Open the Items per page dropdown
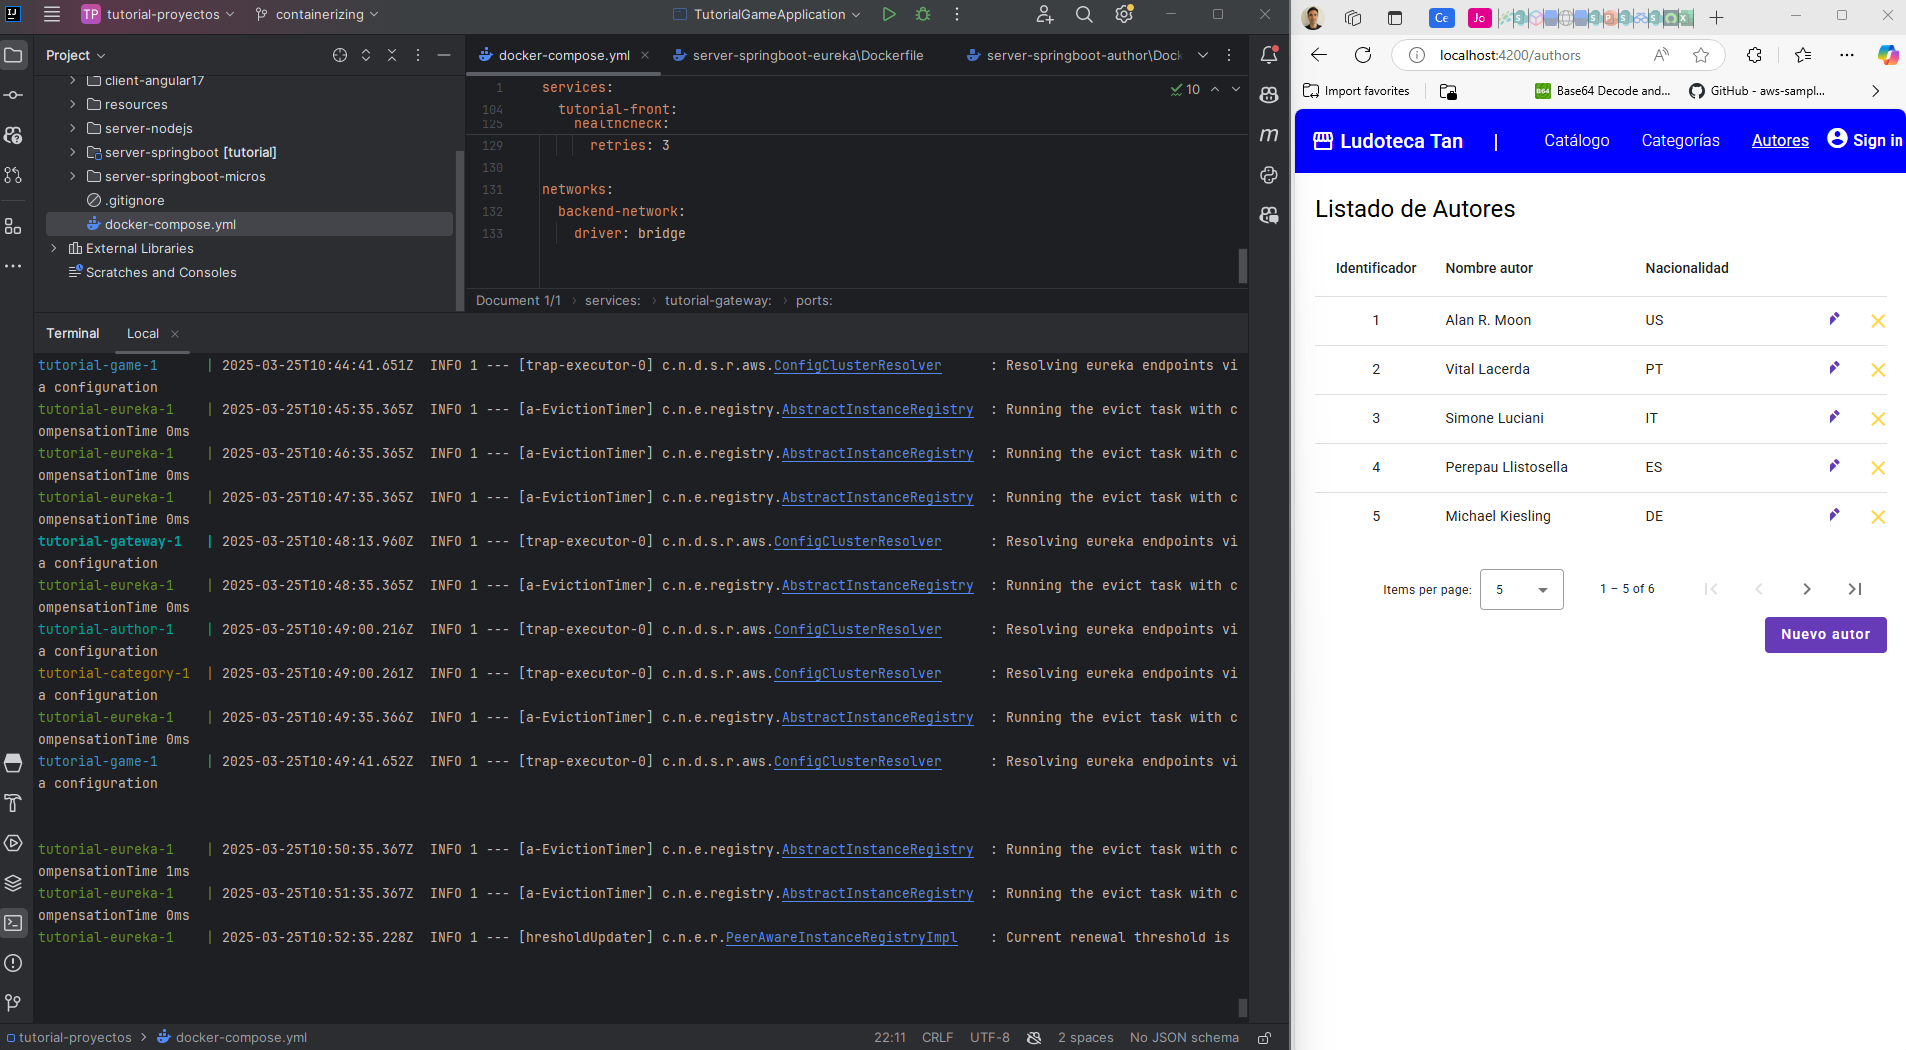 coord(1521,589)
